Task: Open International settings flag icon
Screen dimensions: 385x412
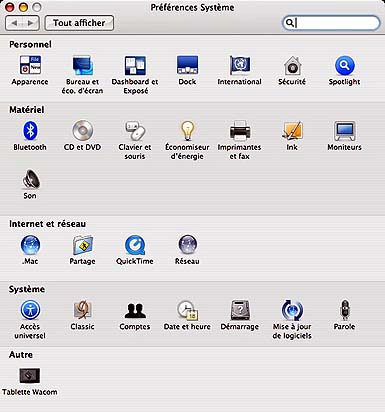Action: pyautogui.click(x=240, y=65)
